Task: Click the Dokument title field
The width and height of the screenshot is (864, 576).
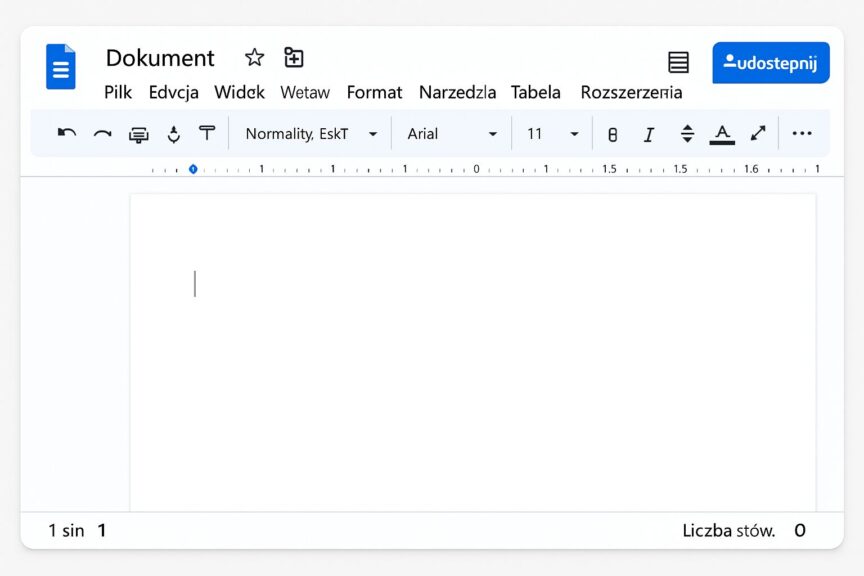Action: pyautogui.click(x=160, y=58)
